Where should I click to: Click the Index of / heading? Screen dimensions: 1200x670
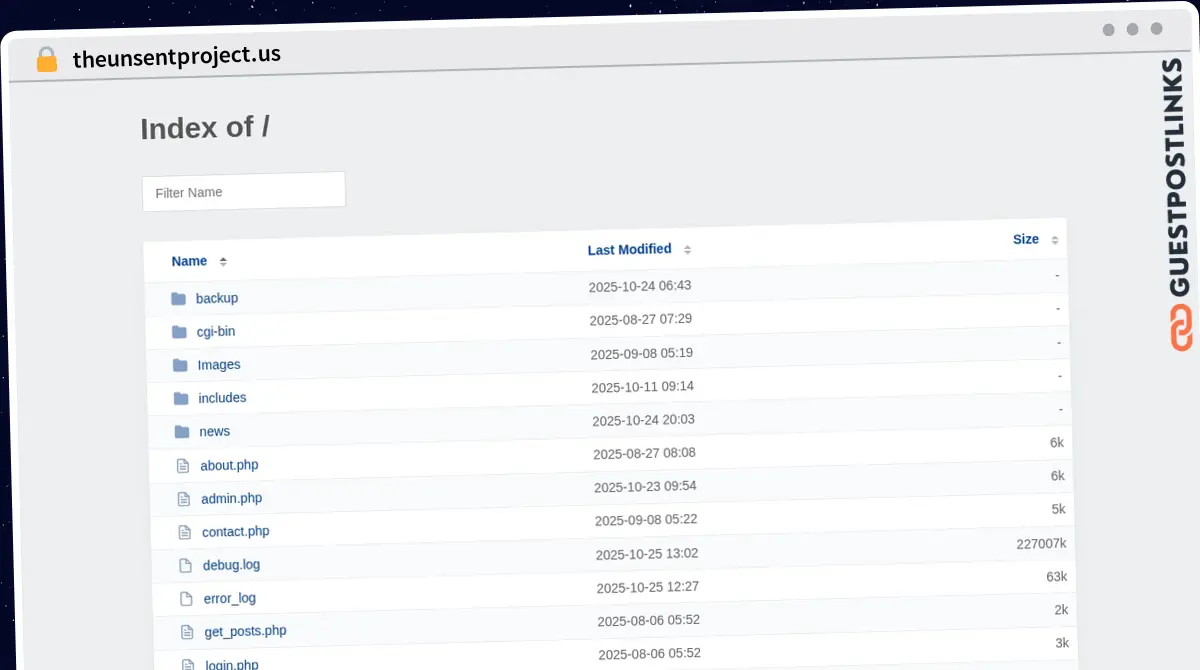pos(205,128)
